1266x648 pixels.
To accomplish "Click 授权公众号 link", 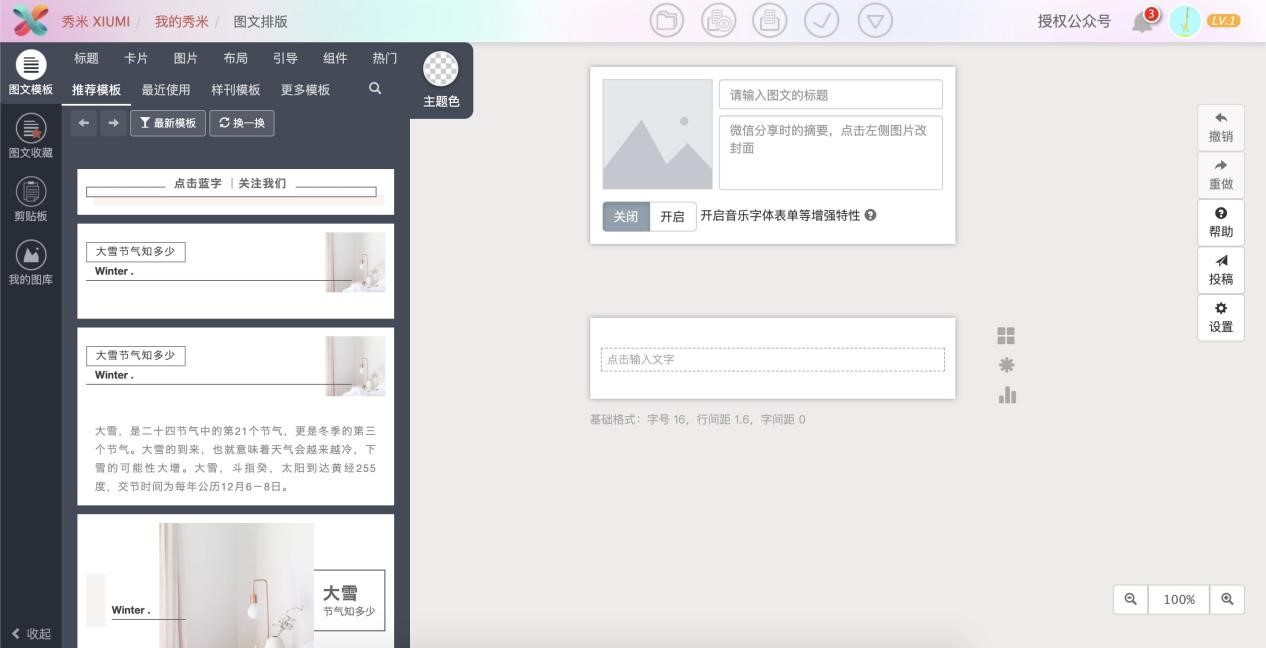I will click(x=1074, y=21).
